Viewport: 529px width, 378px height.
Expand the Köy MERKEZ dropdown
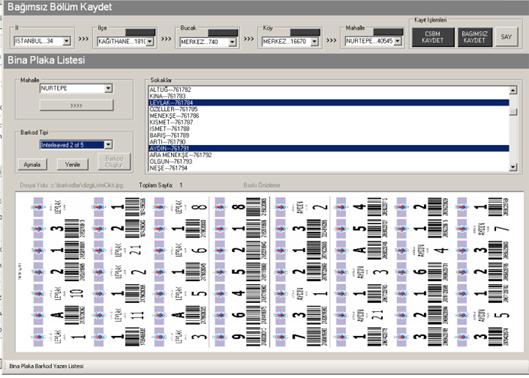pyautogui.click(x=314, y=42)
